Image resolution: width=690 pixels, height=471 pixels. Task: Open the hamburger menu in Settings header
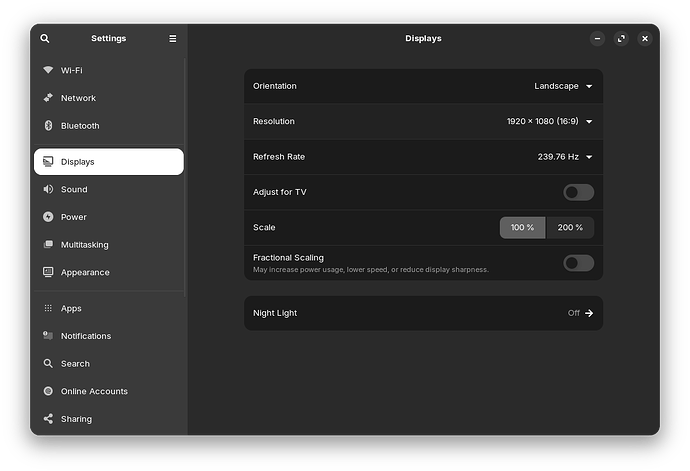point(172,38)
